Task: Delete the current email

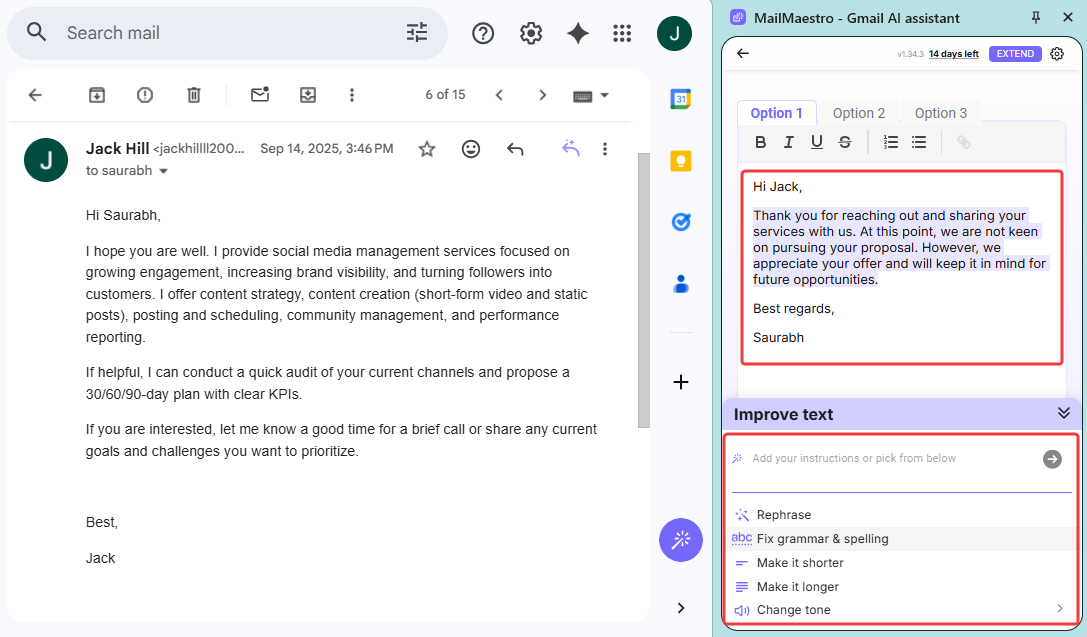Action: click(x=194, y=95)
